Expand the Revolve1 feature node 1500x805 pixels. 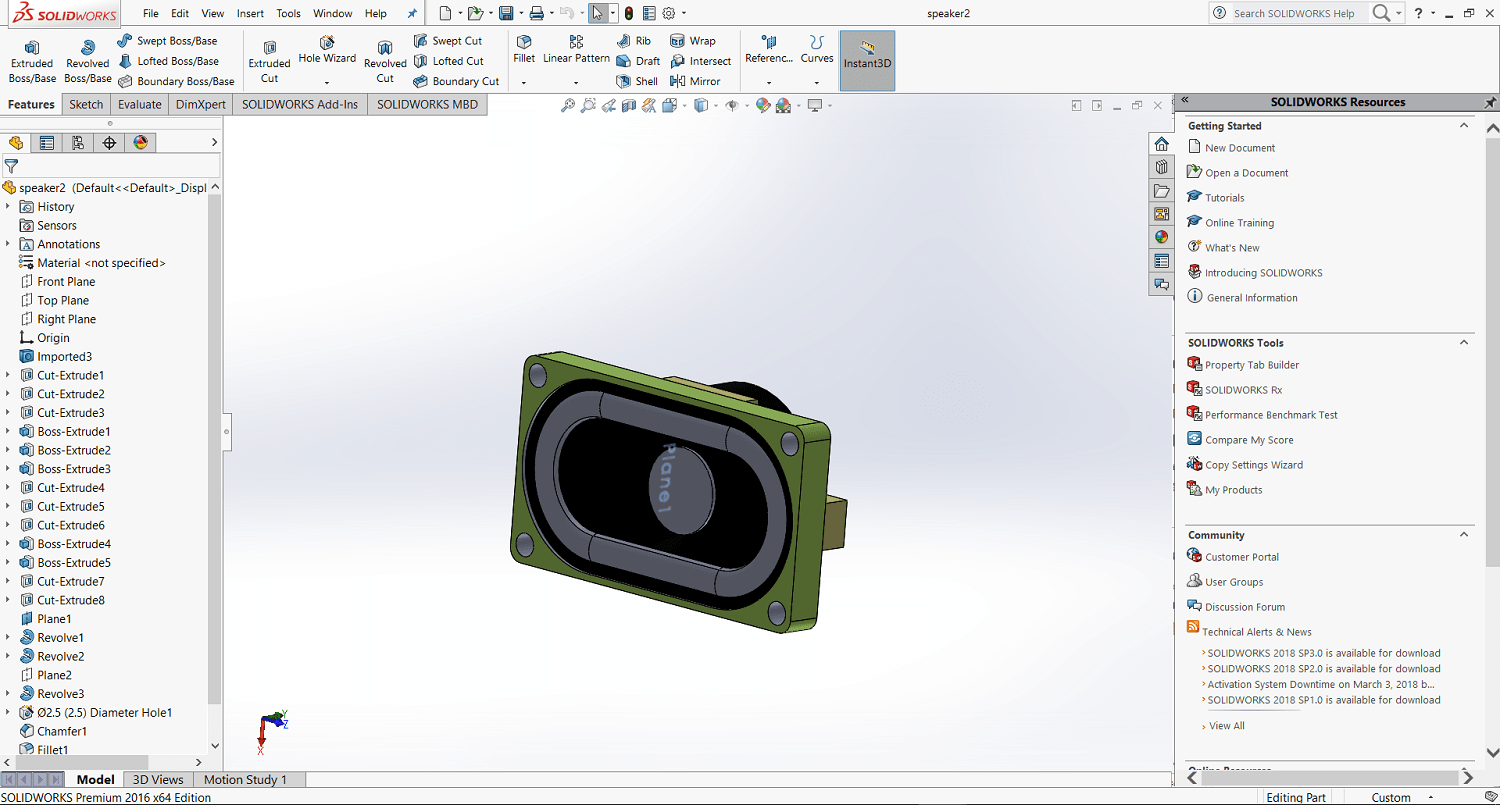tap(8, 638)
